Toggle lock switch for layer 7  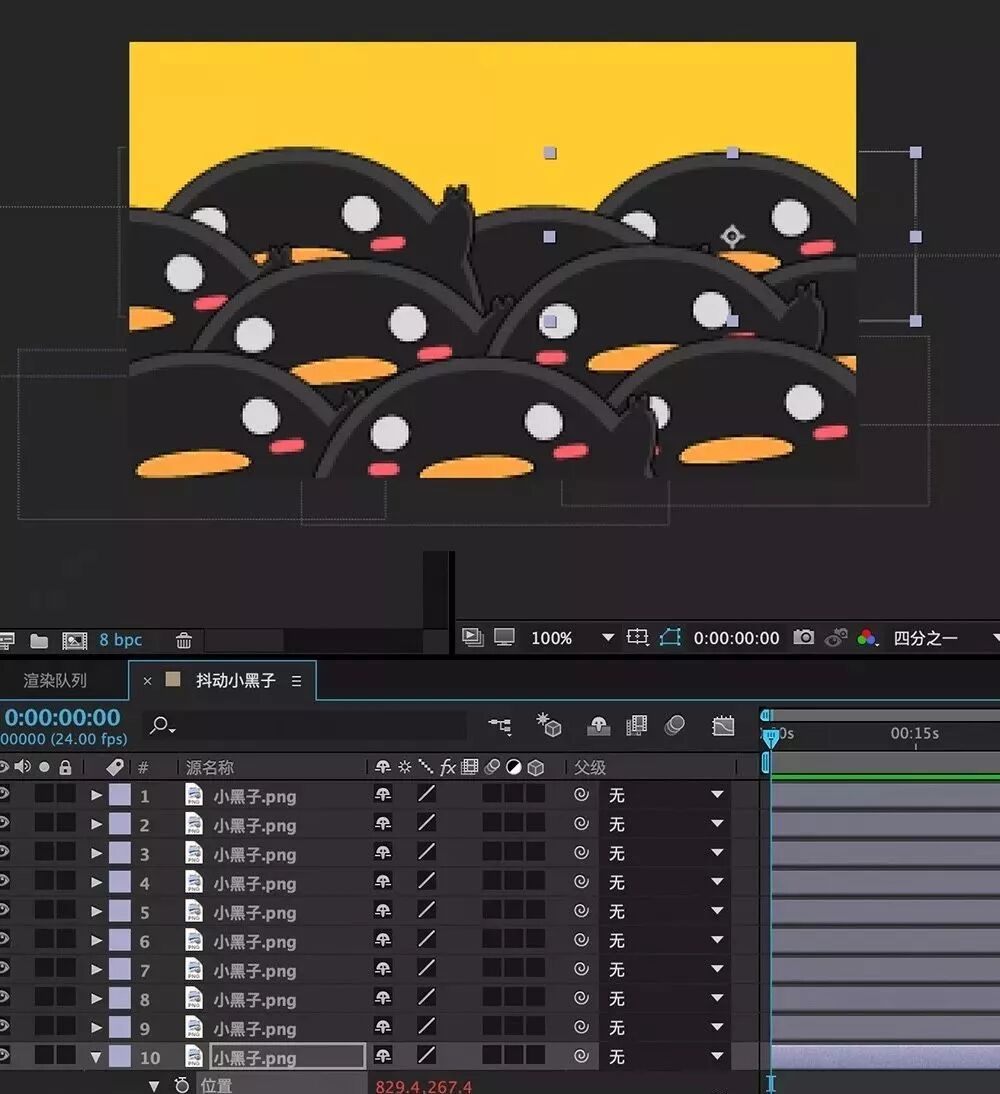[66, 968]
